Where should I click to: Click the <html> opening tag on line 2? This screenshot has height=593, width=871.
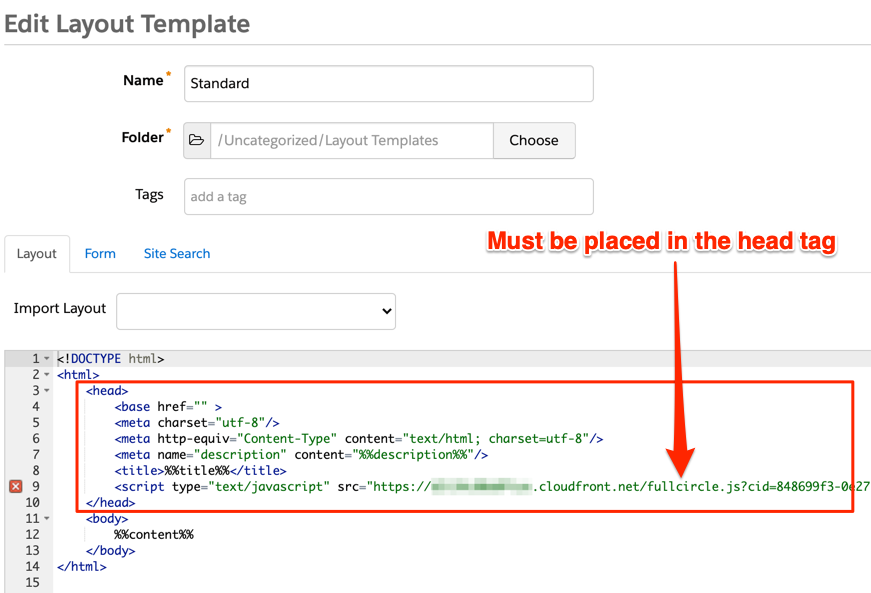pyautogui.click(x=78, y=375)
